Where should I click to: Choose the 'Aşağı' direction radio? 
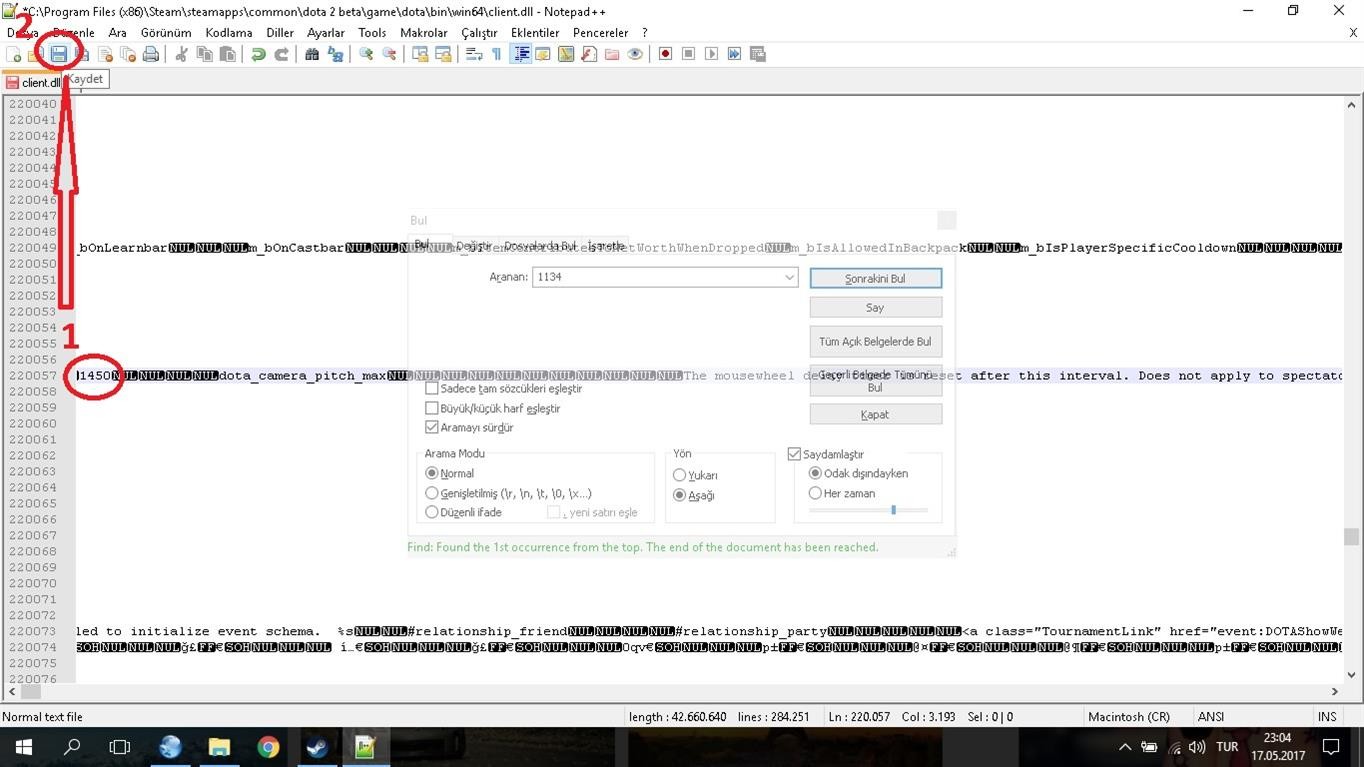tap(680, 495)
